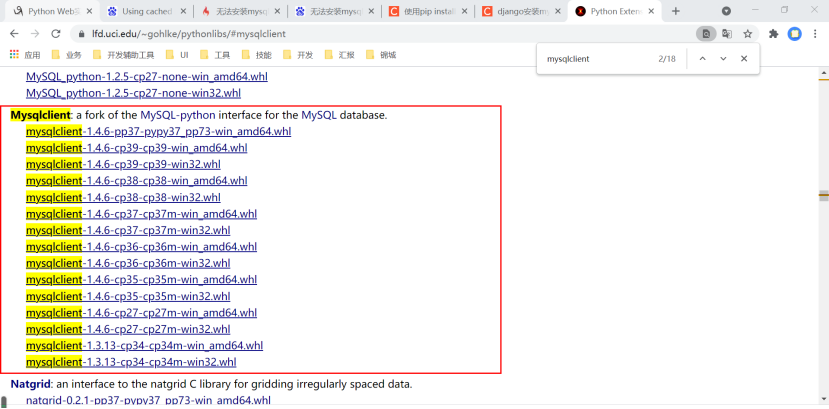Click the Natgrid heading link
This screenshot has height=409, width=829.
(31, 384)
